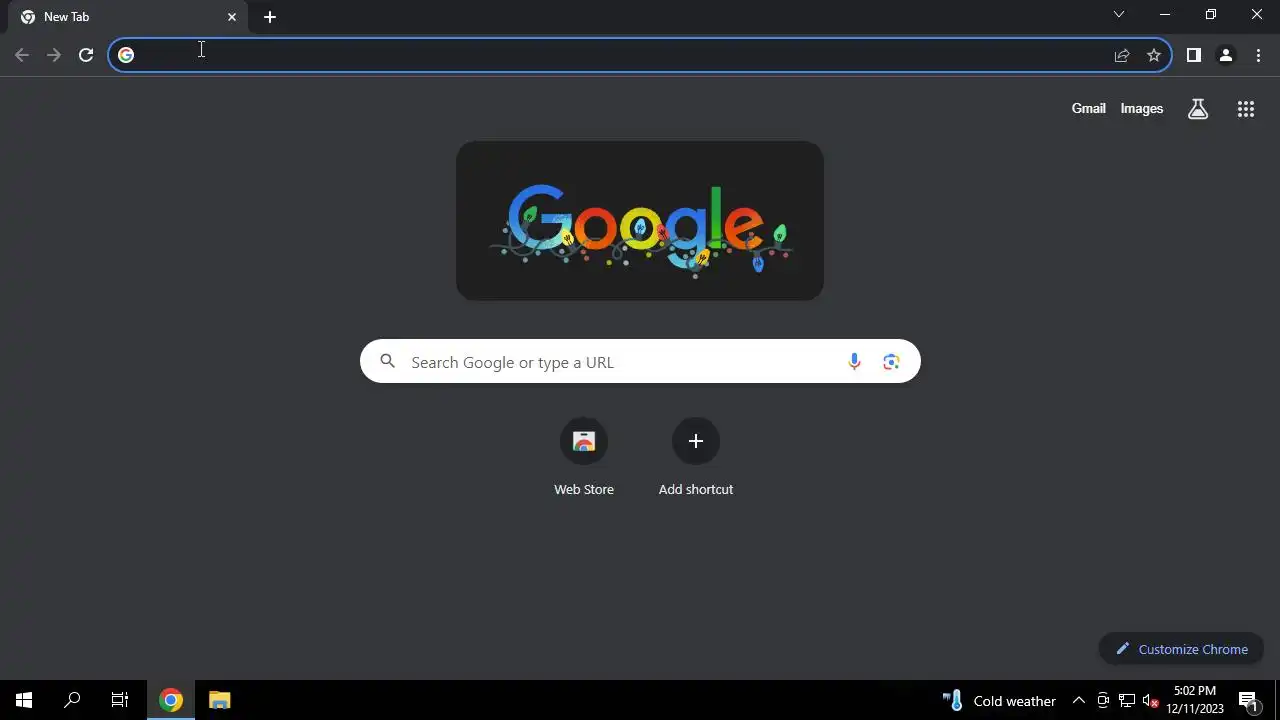Reload the current page
Viewport: 1280px width, 720px height.
[86, 55]
